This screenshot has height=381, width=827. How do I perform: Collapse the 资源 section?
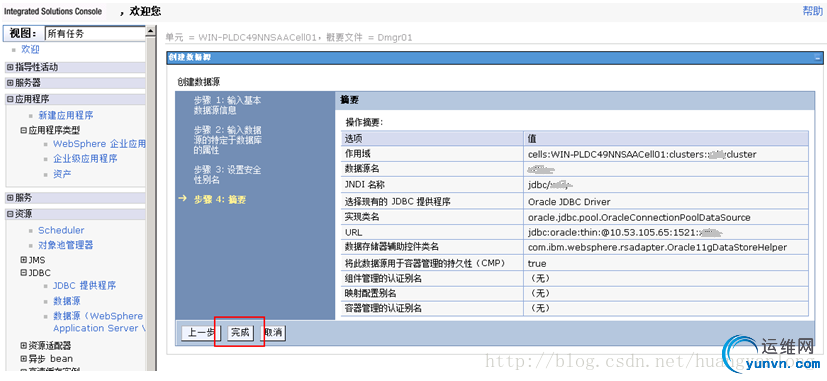pos(11,214)
